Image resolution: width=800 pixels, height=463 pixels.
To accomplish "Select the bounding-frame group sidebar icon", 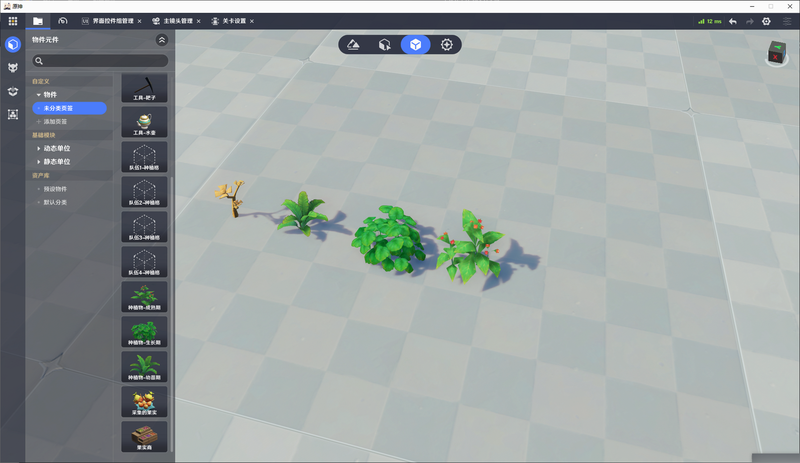I will pos(13,114).
